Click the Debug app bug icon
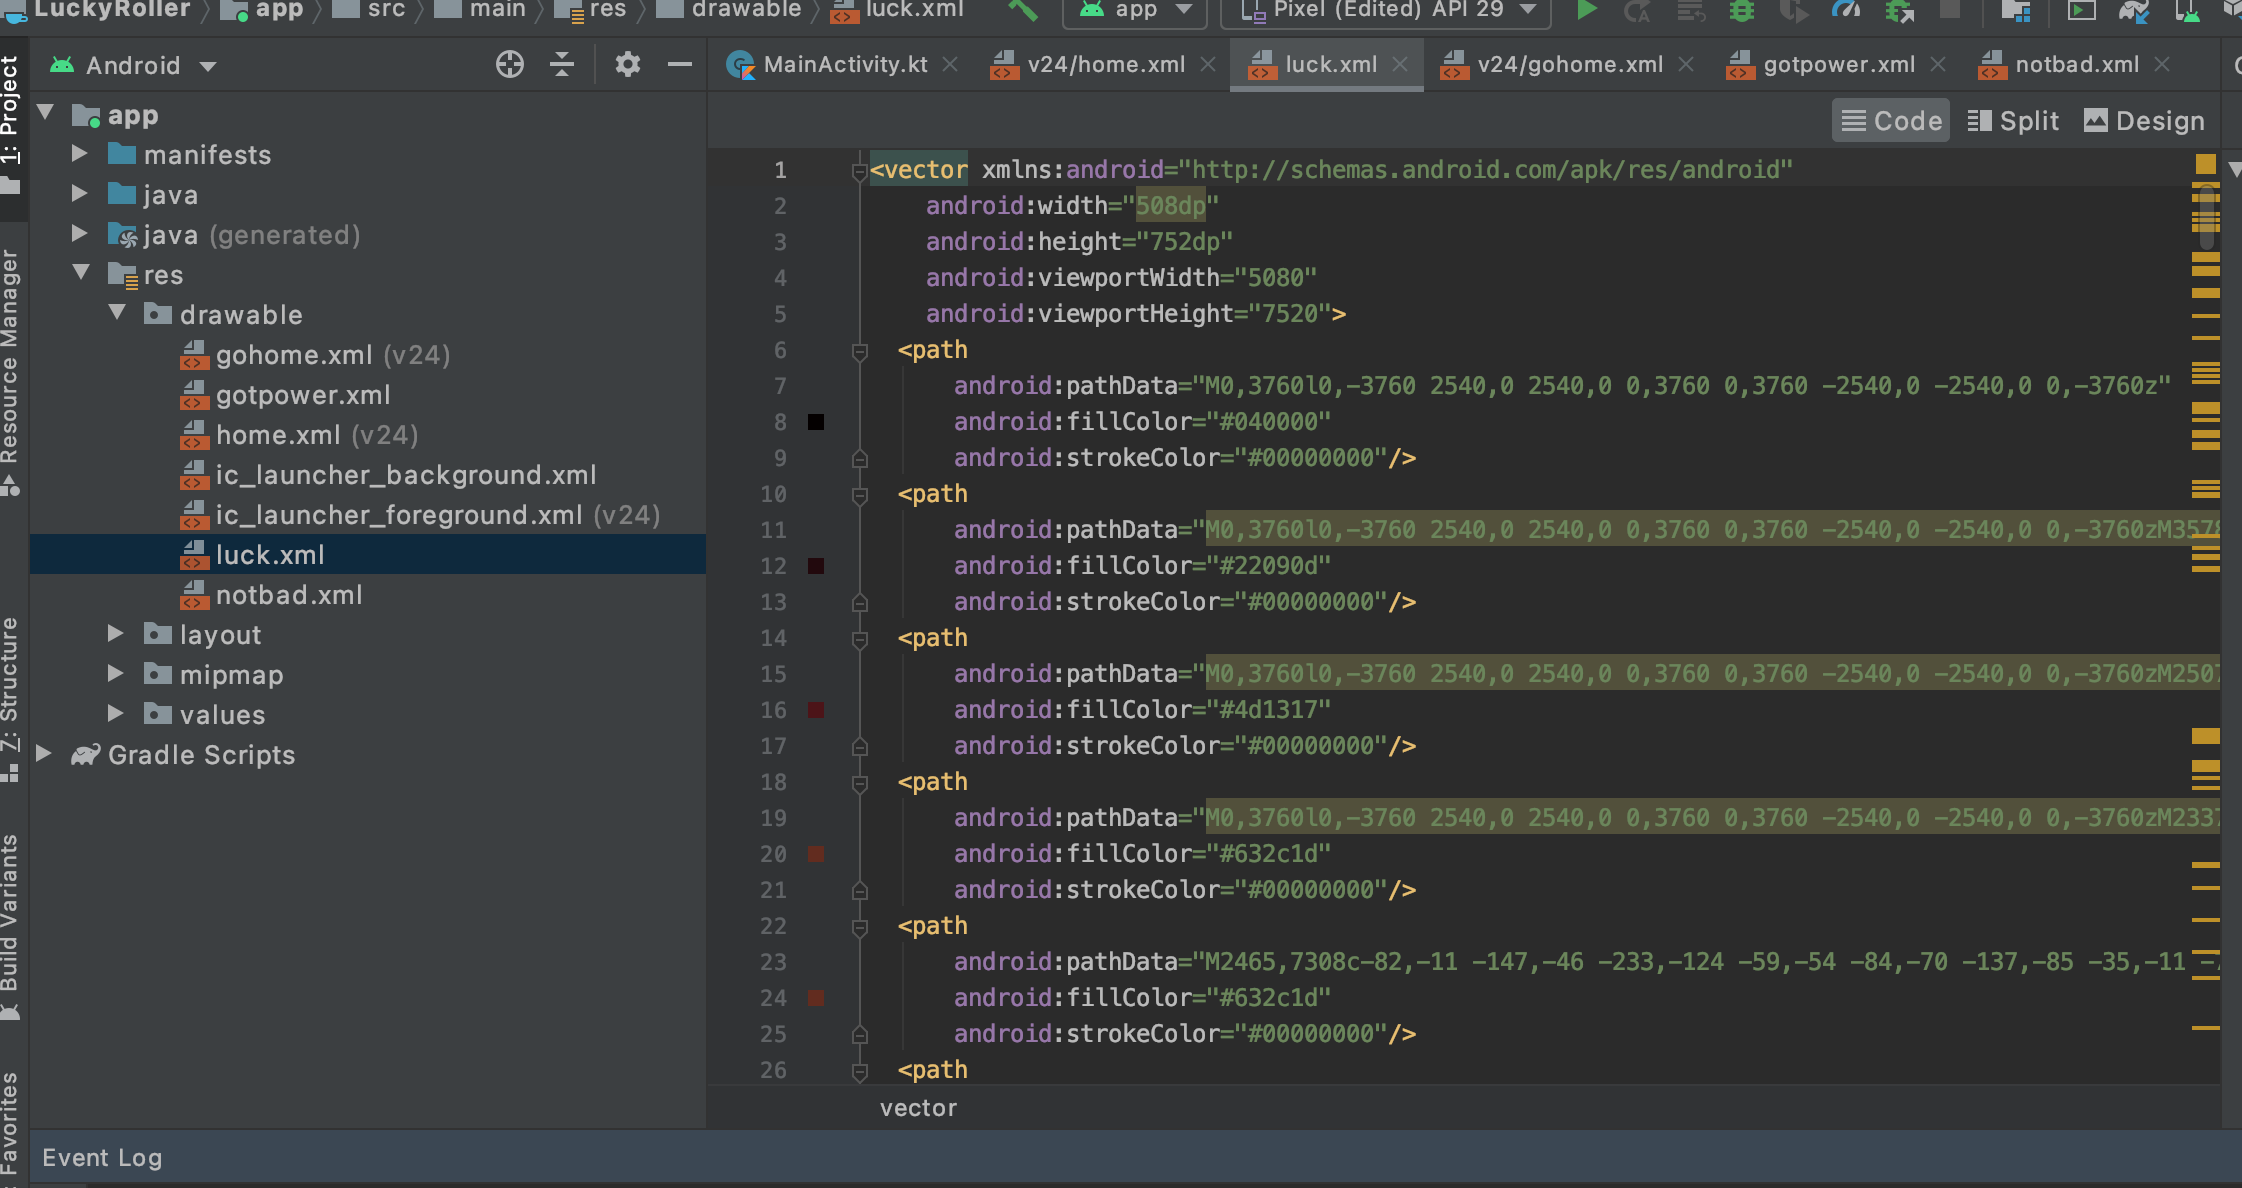 click(x=1742, y=10)
